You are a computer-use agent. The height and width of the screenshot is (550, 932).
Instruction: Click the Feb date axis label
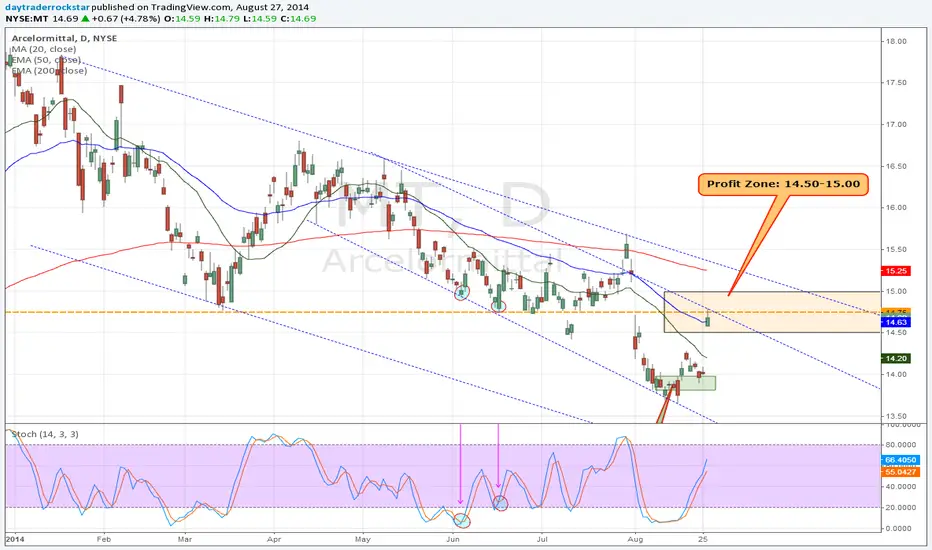(103, 539)
